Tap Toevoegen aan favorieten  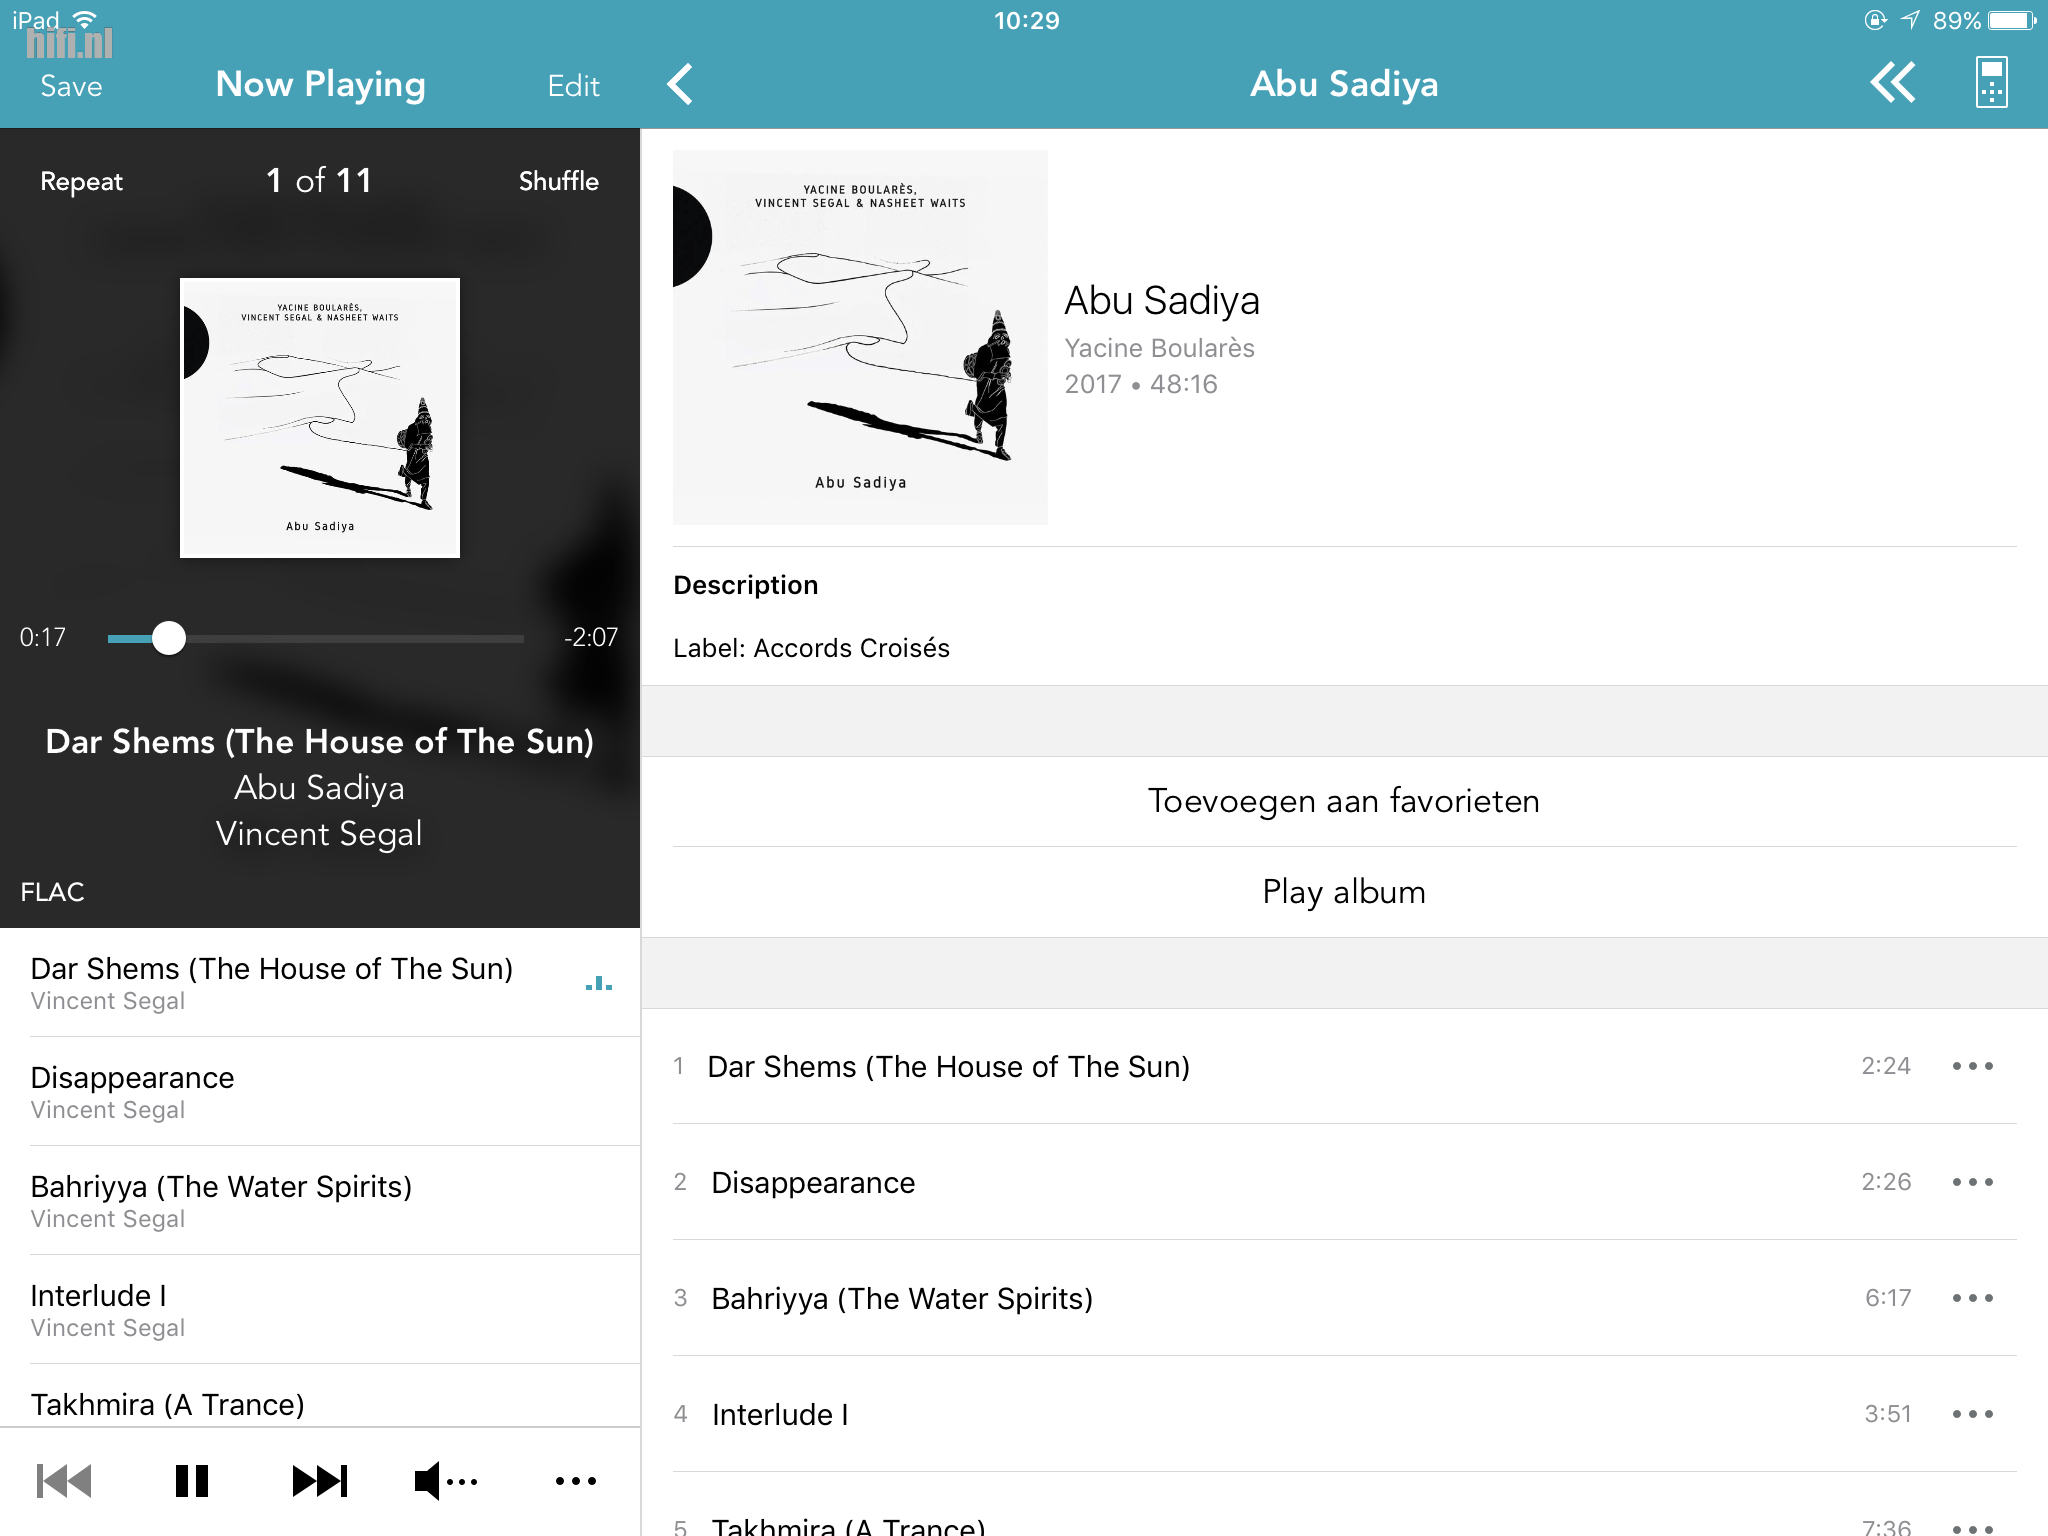(x=1344, y=802)
